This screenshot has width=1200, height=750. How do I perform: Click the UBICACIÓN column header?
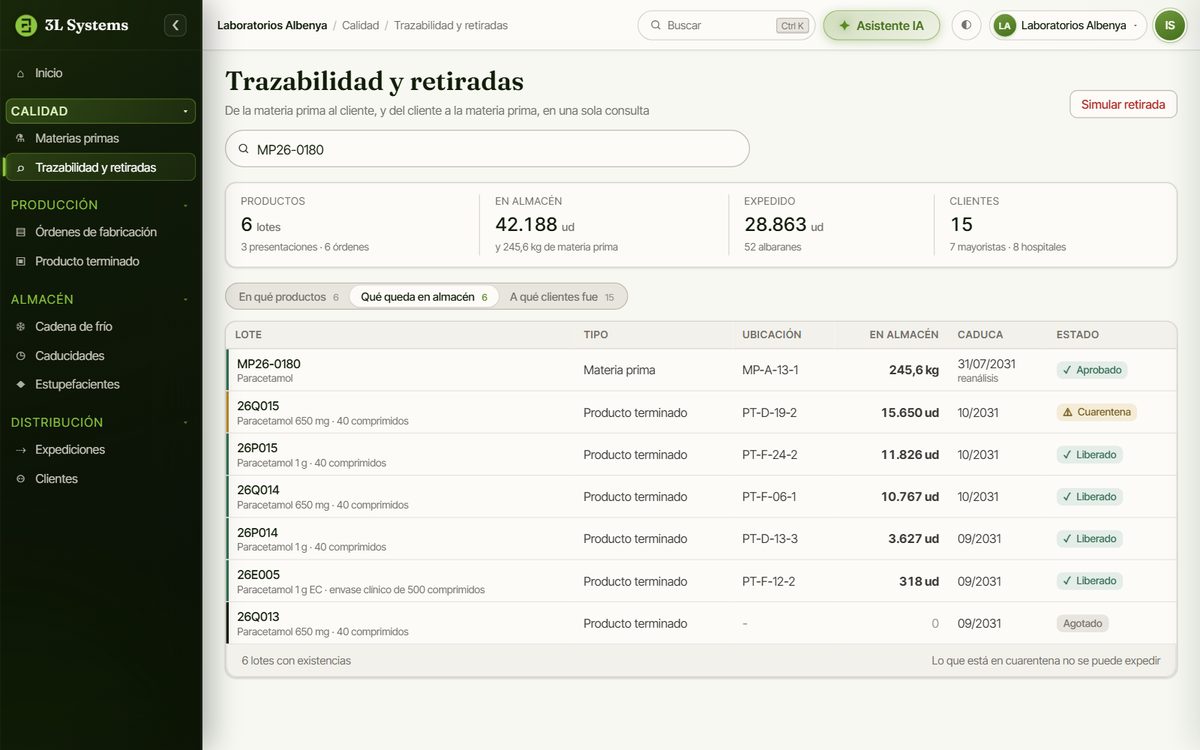point(771,335)
